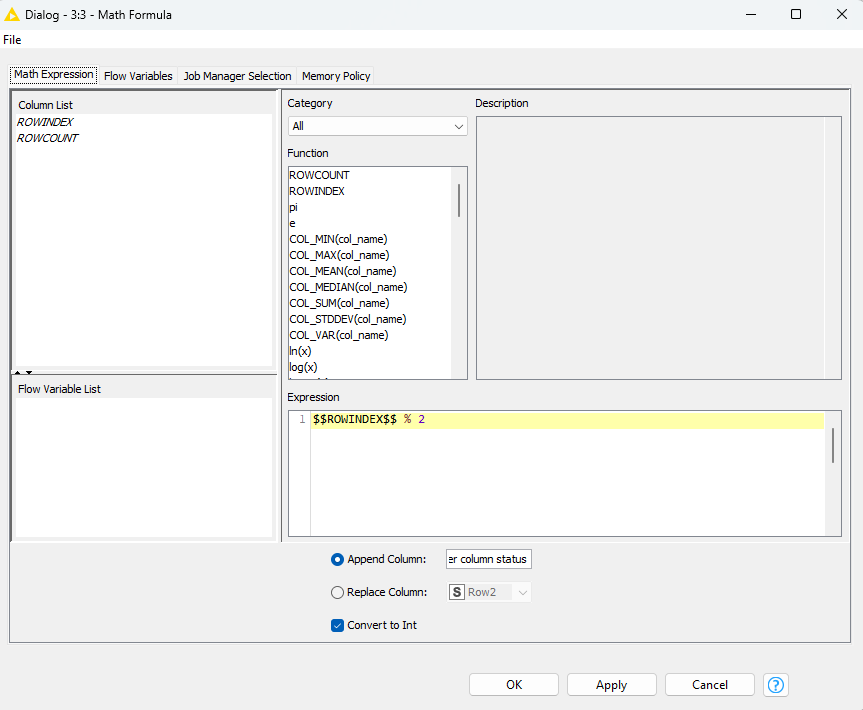863x710 pixels.
Task: Select COL_MEDIAN(col_name) function
Action: coord(348,287)
